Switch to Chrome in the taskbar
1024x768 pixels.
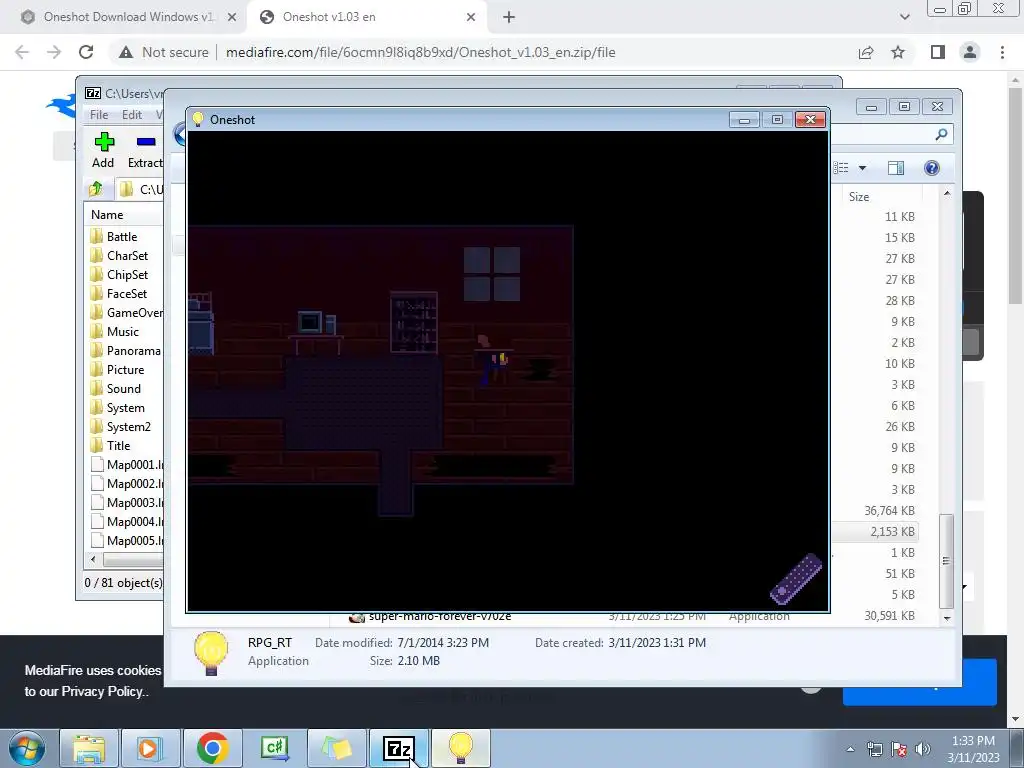pyautogui.click(x=212, y=748)
